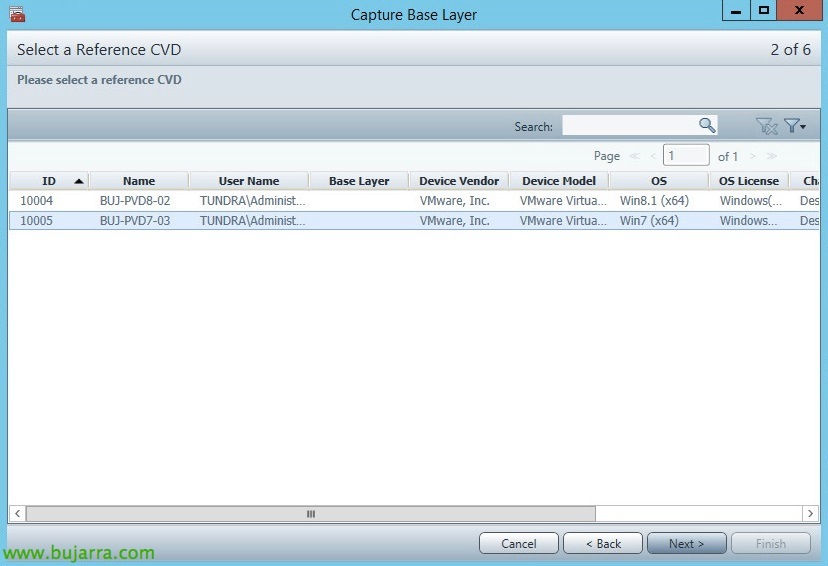Image resolution: width=828 pixels, height=566 pixels.
Task: Click the Capture Base Layer title bar icon
Action: click(17, 14)
